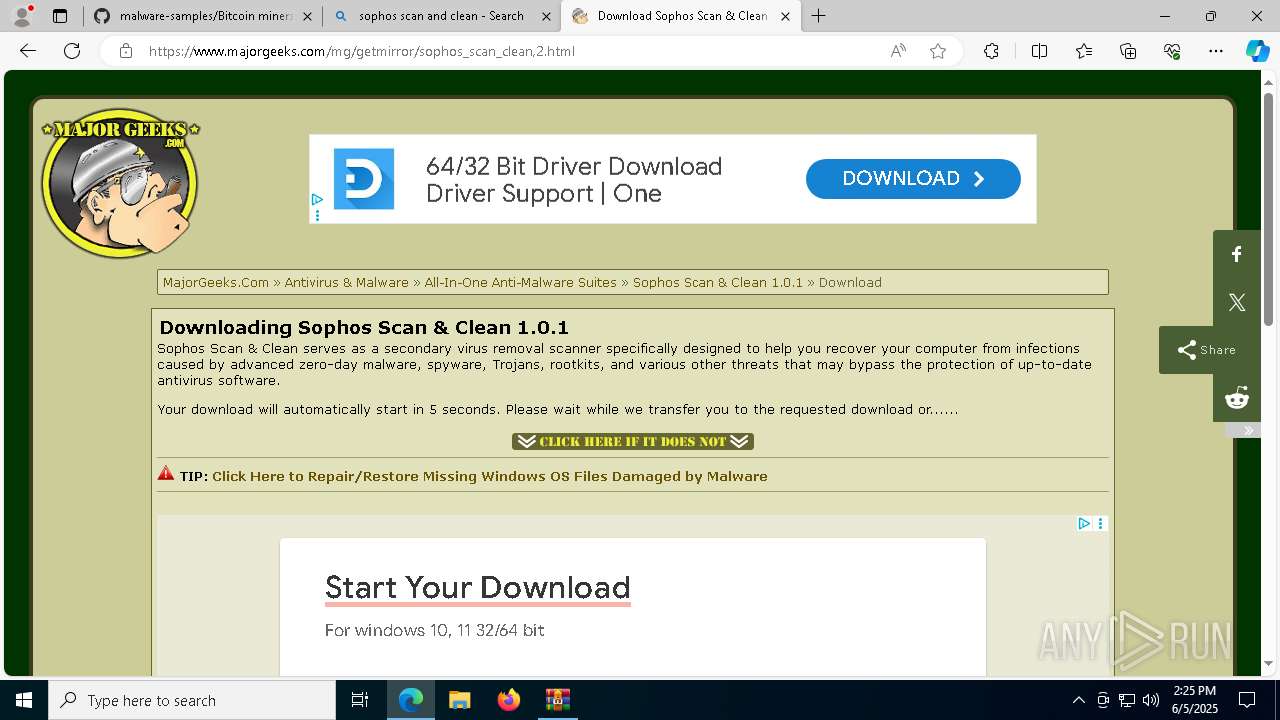Open Collections panel
This screenshot has height=720, width=1280.
tap(1128, 51)
